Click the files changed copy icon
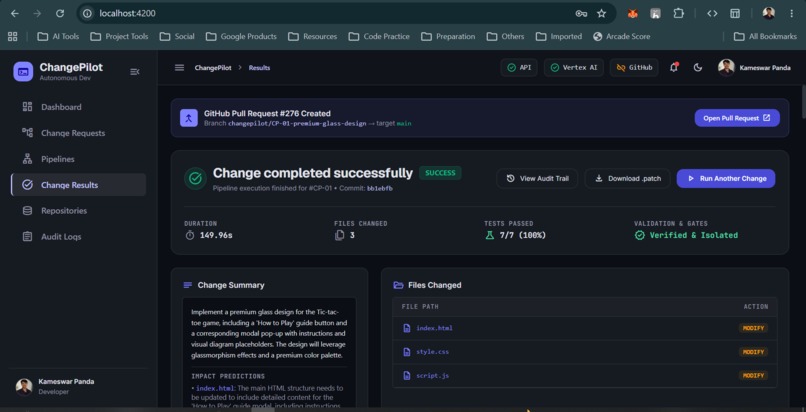Image resolution: width=806 pixels, height=412 pixels. point(339,235)
